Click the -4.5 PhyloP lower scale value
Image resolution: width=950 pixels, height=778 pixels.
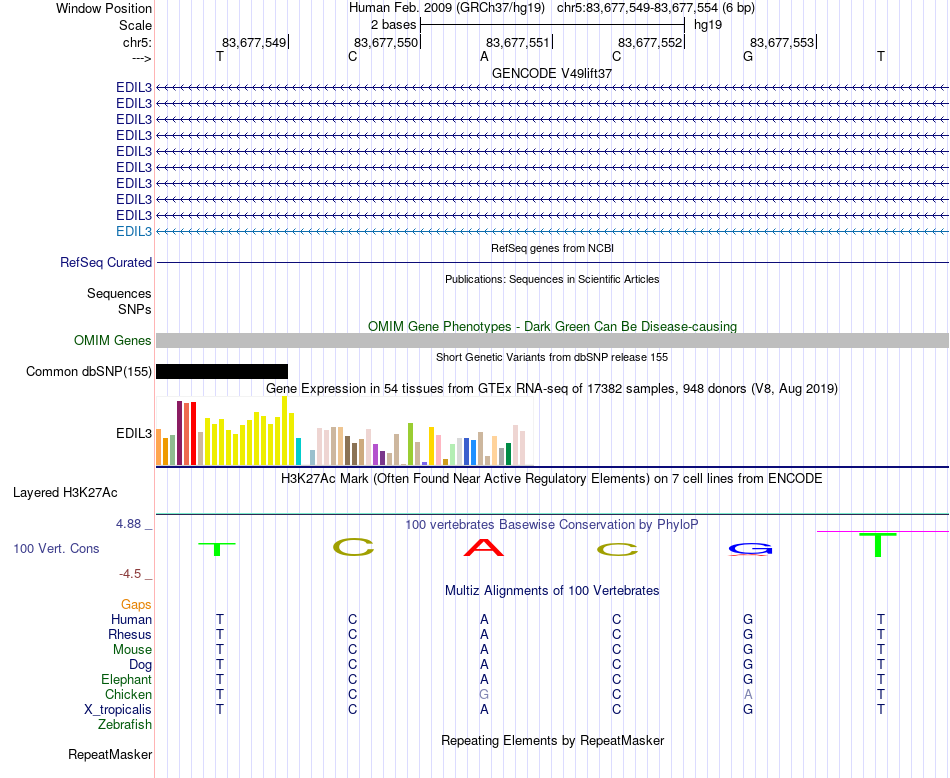click(x=130, y=574)
